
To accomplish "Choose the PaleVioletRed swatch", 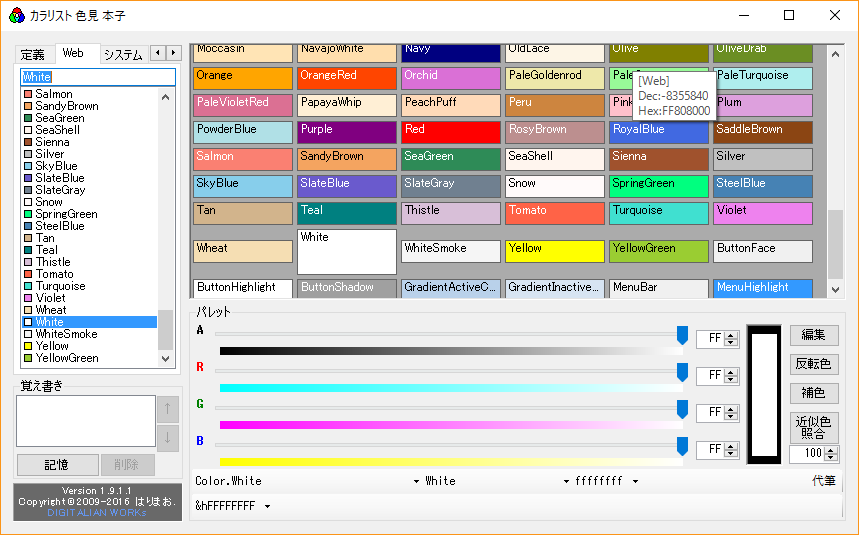I will [243, 105].
